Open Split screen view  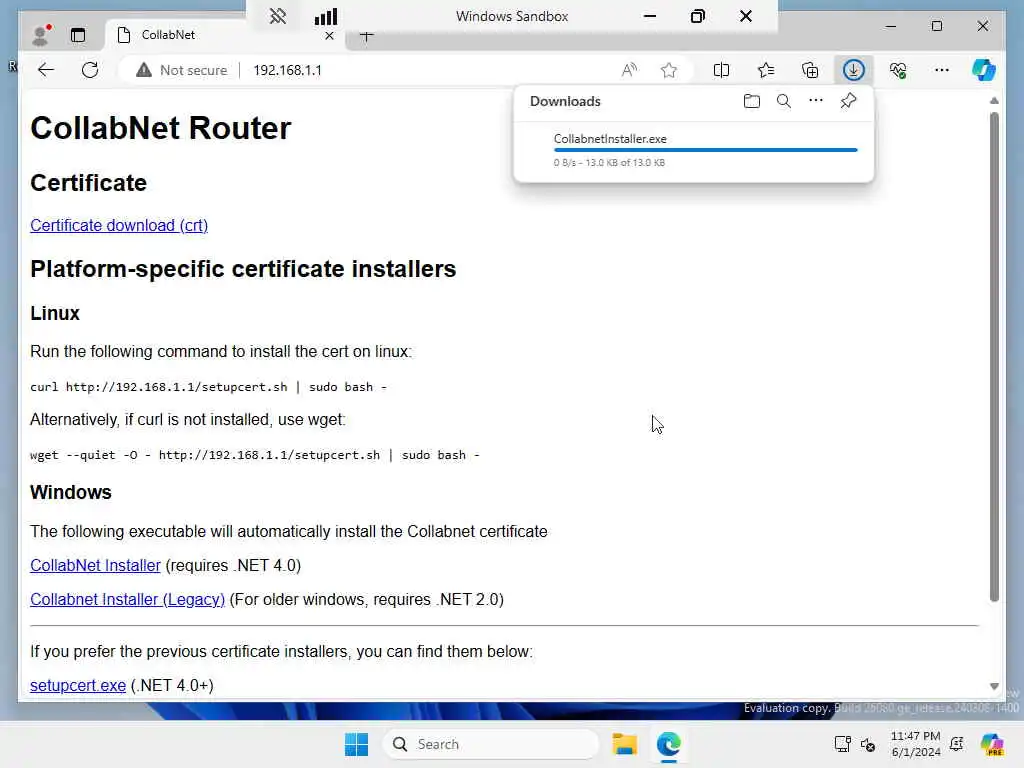pos(722,70)
